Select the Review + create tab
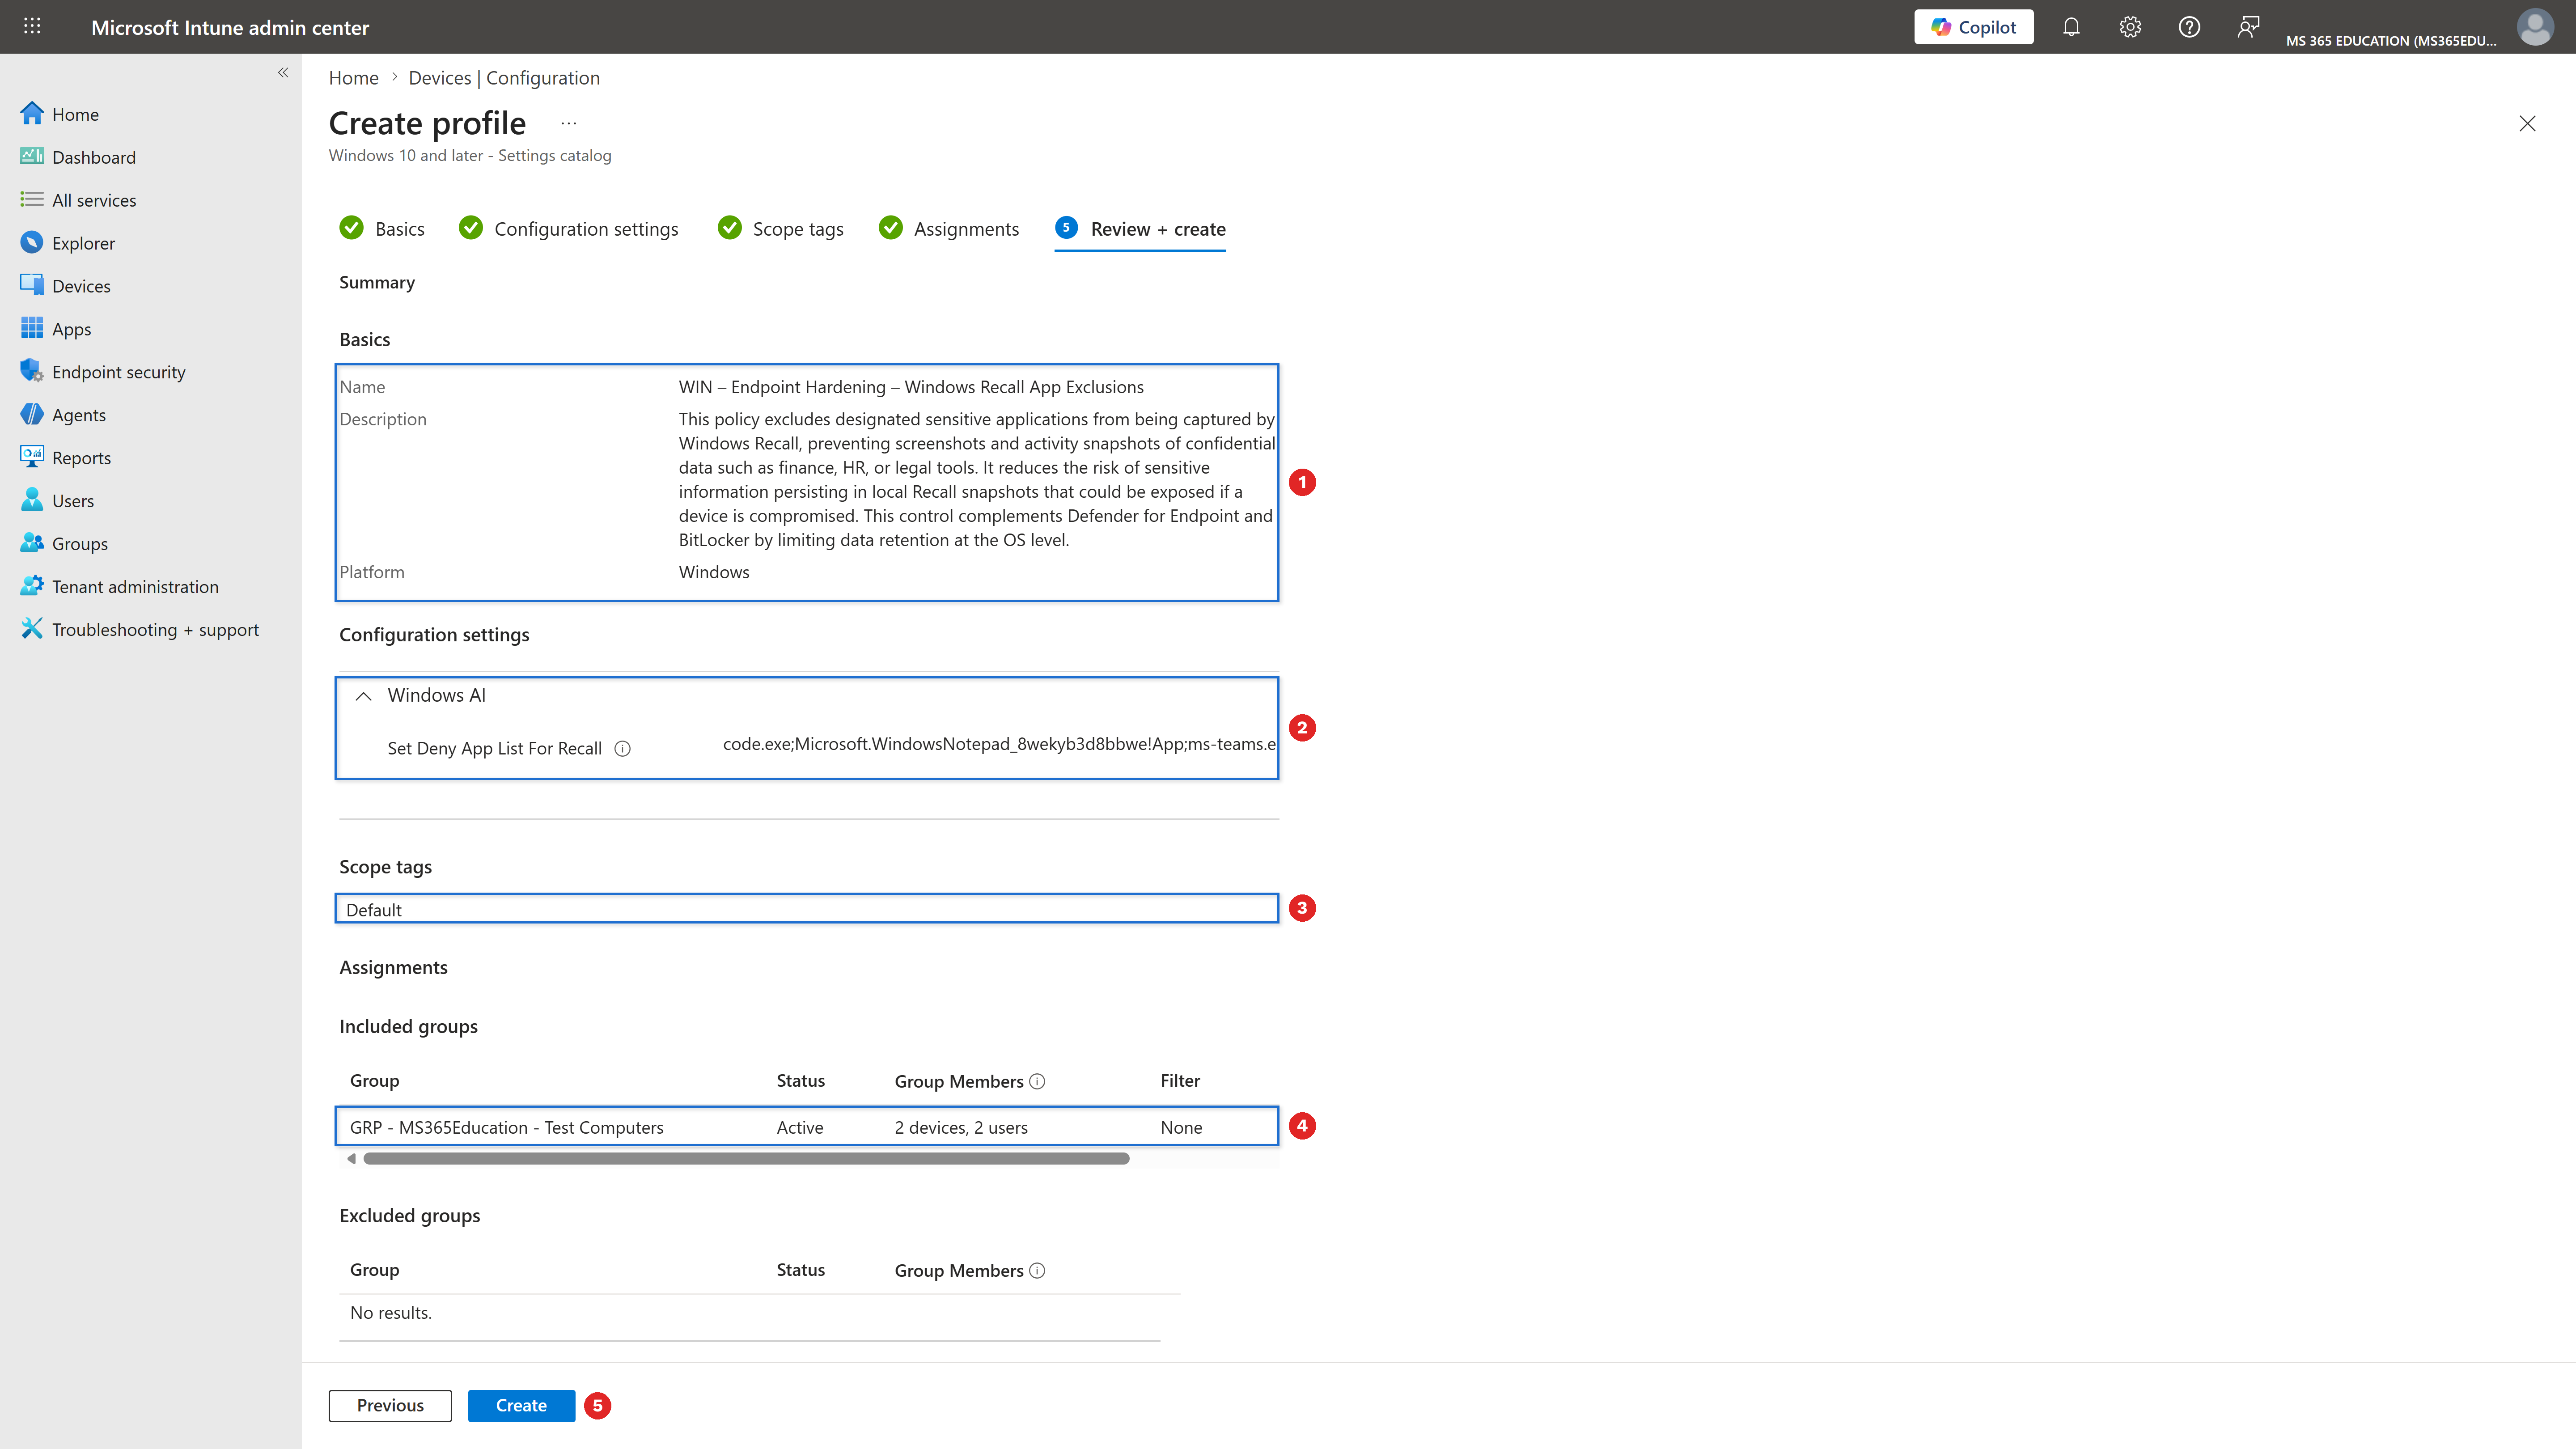The width and height of the screenshot is (2576, 1449). pos(1140,229)
